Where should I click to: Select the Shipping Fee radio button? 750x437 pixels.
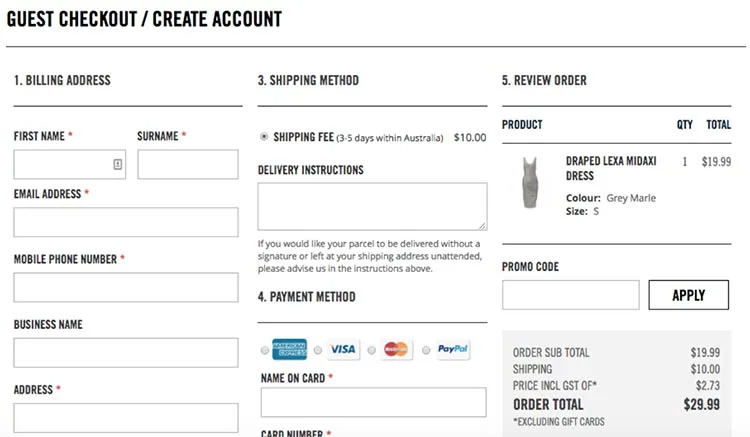click(x=264, y=137)
